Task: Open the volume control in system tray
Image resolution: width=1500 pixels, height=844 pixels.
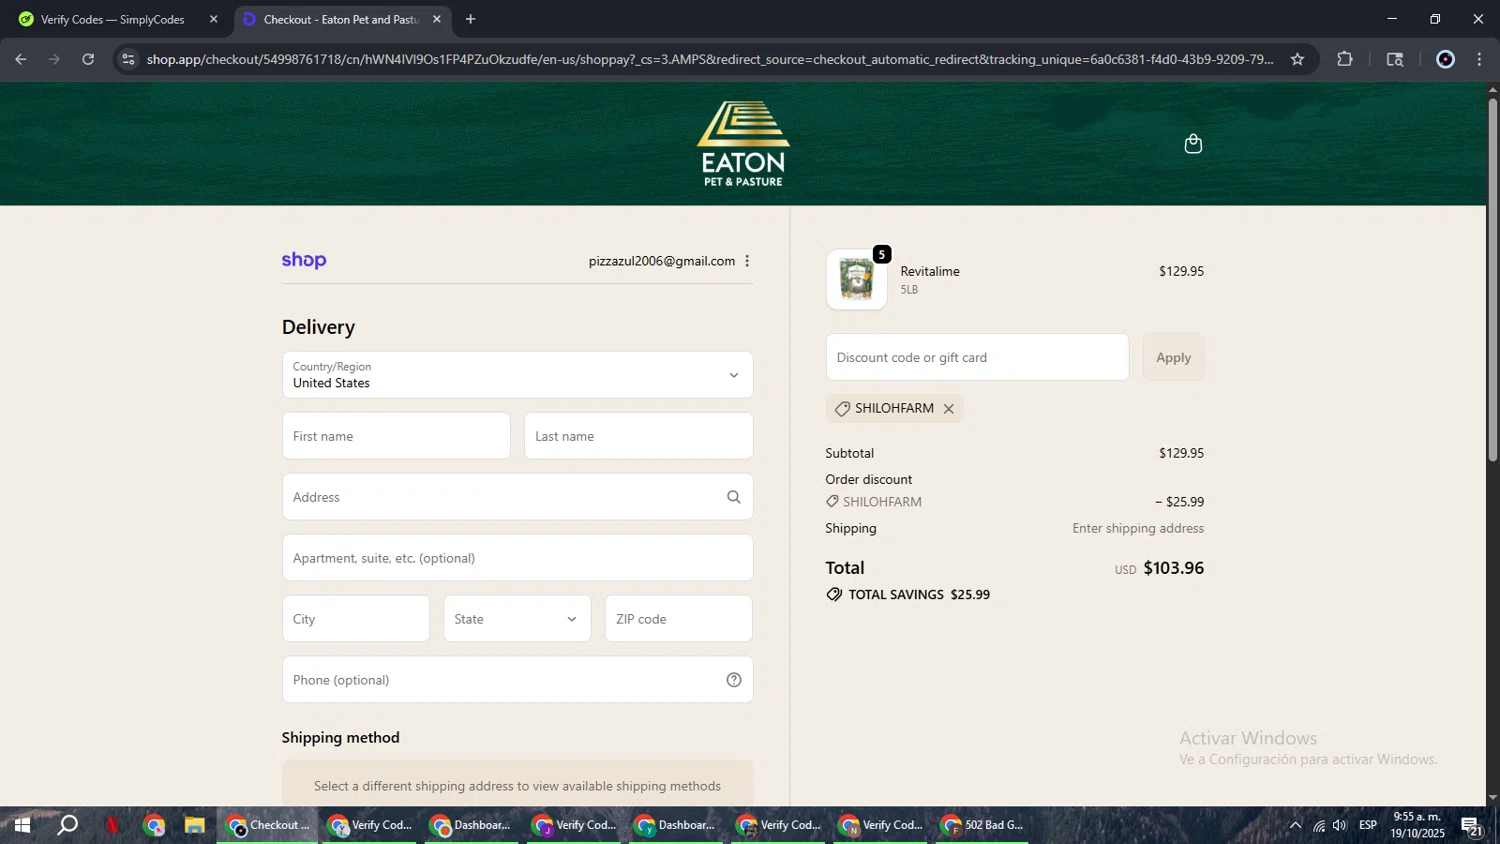Action: 1339,825
